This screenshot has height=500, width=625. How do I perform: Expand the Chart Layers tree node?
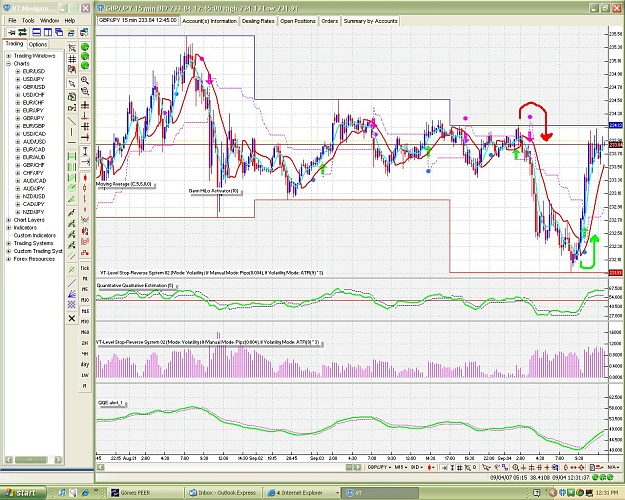coord(8,220)
